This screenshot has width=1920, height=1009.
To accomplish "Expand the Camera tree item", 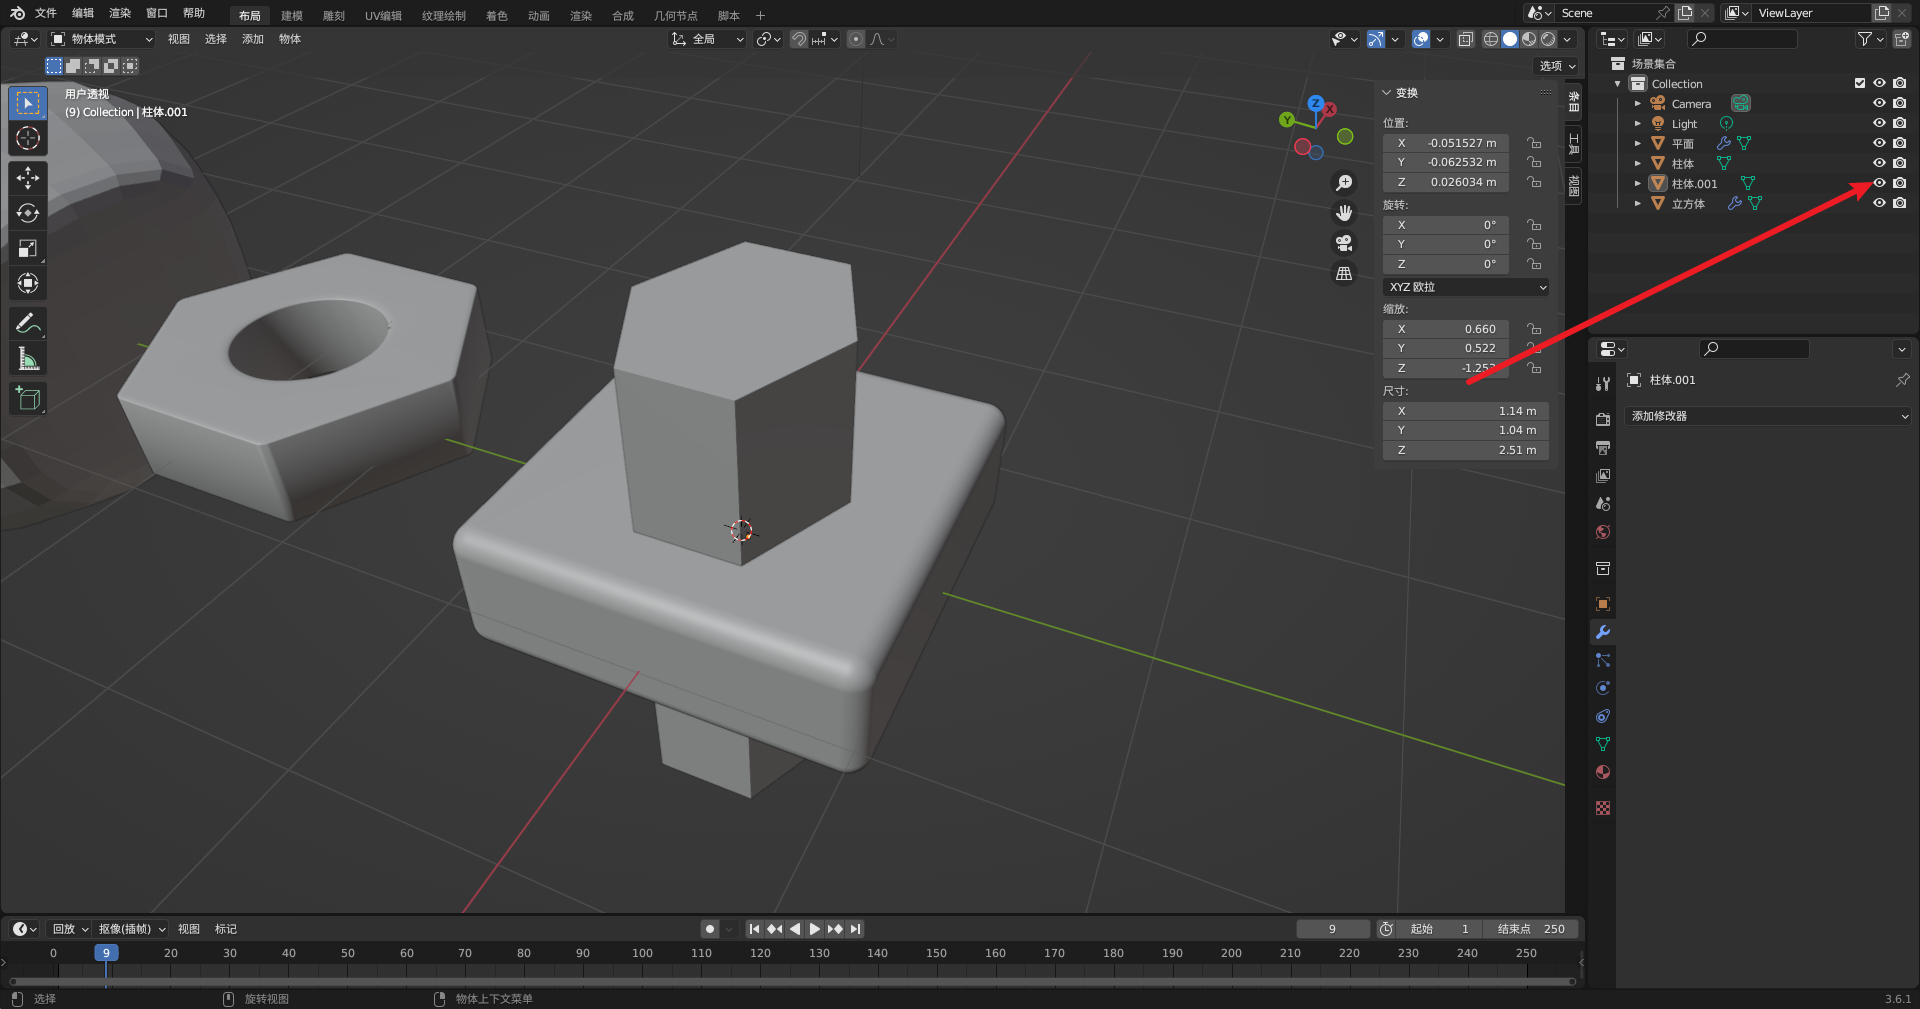I will pyautogui.click(x=1637, y=103).
